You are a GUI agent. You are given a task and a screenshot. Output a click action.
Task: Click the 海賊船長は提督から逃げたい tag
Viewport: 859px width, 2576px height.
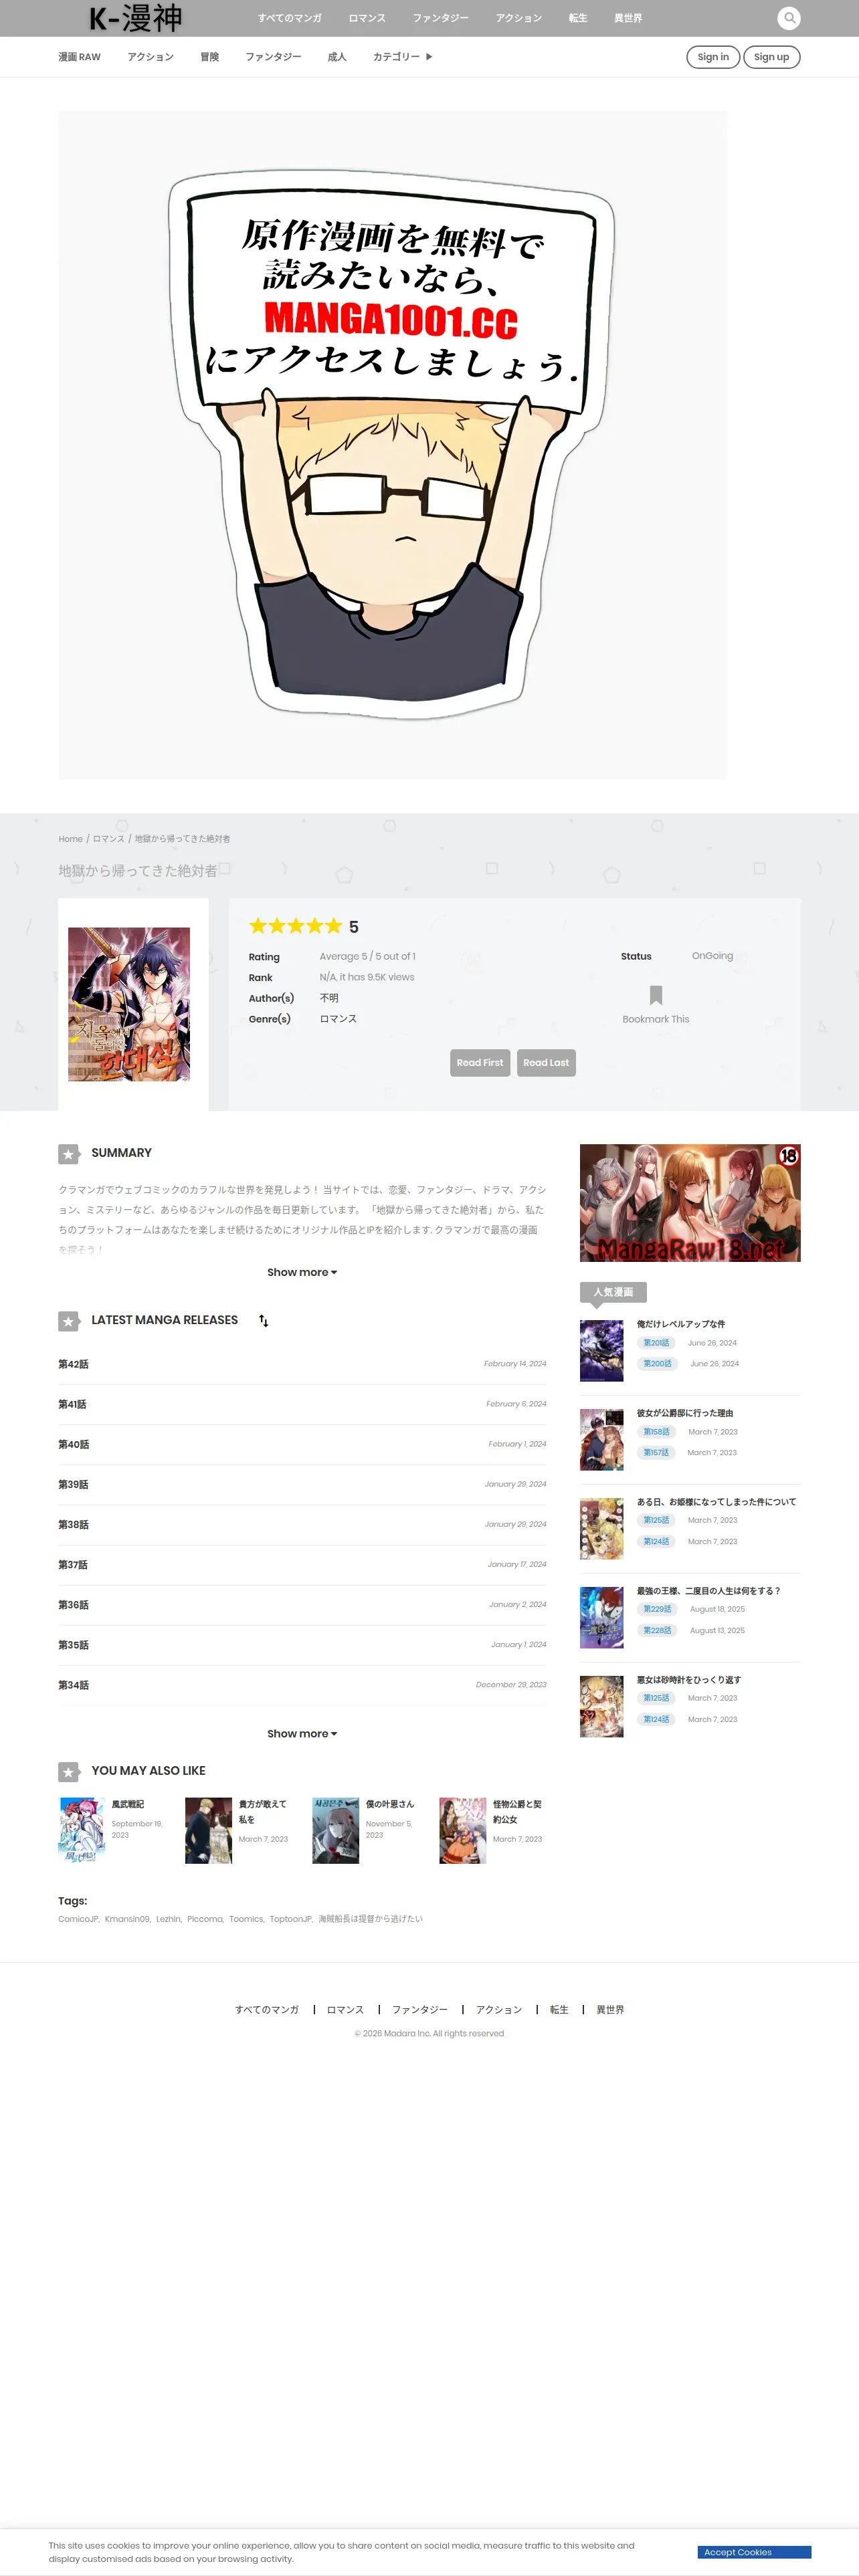(x=370, y=1919)
